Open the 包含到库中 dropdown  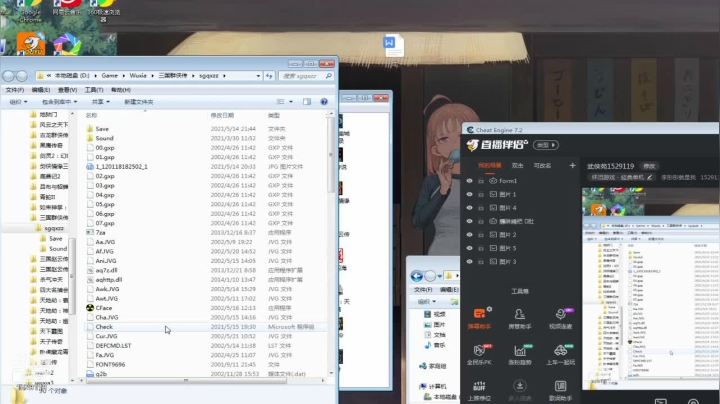pos(59,101)
